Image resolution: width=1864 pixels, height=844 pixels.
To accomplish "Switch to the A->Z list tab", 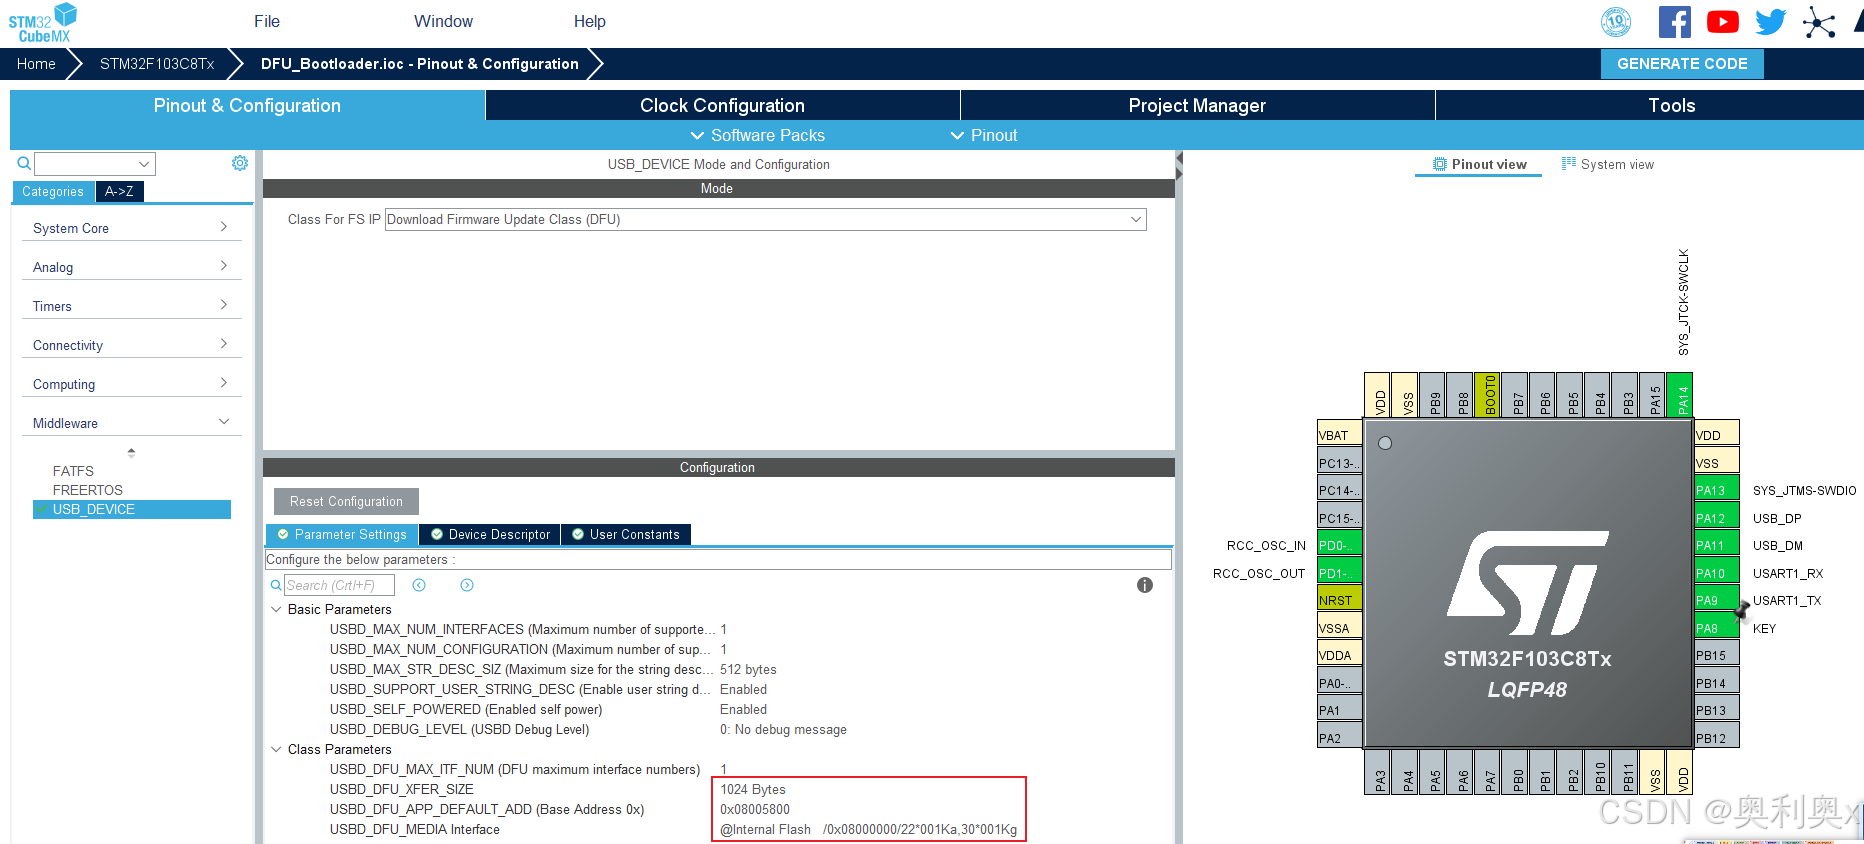I will pyautogui.click(x=119, y=191).
